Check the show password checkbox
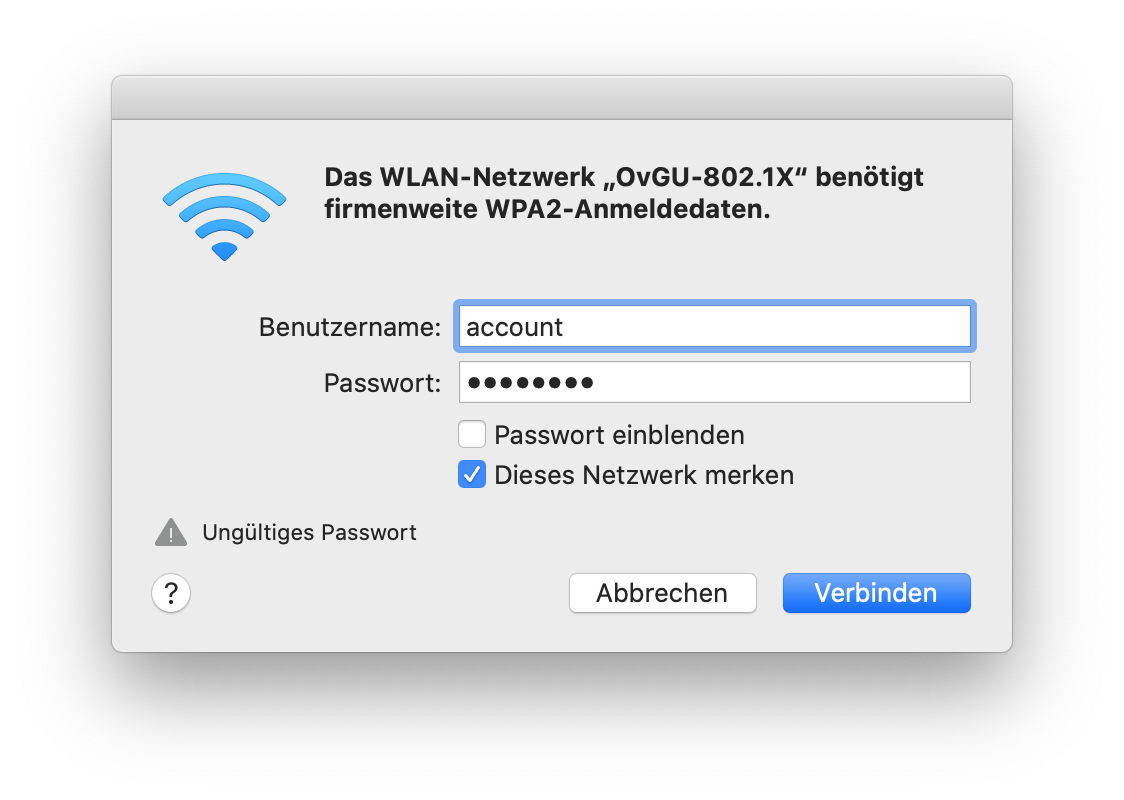The image size is (1124, 800). tap(471, 434)
